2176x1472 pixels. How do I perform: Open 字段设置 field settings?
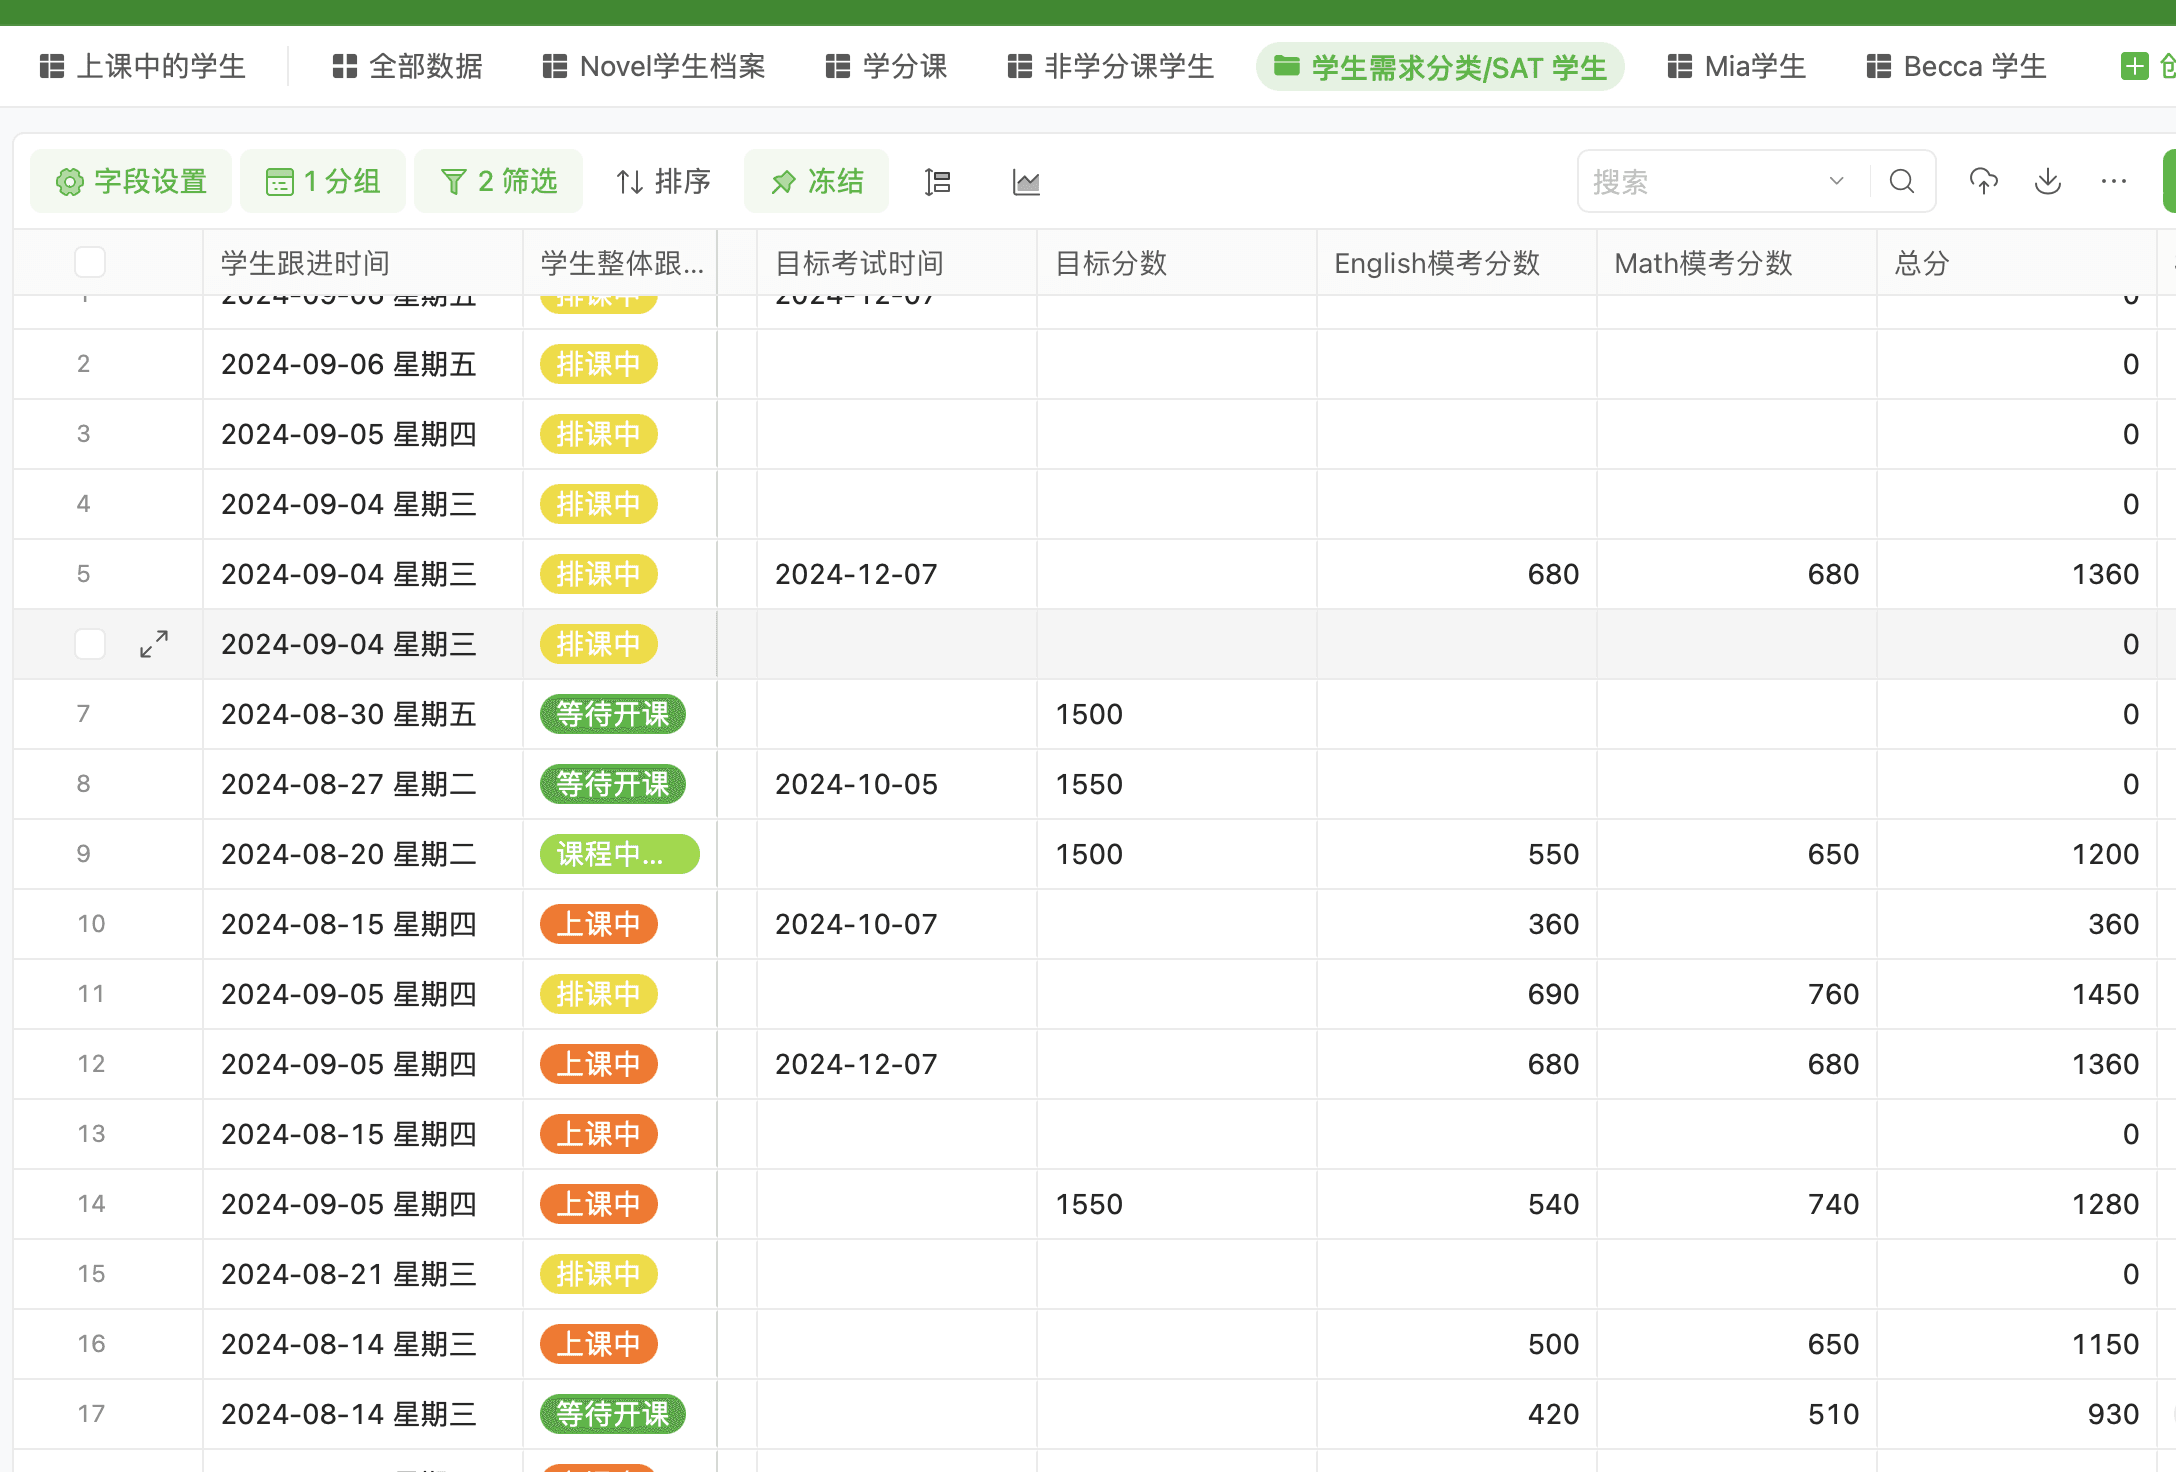tap(131, 181)
